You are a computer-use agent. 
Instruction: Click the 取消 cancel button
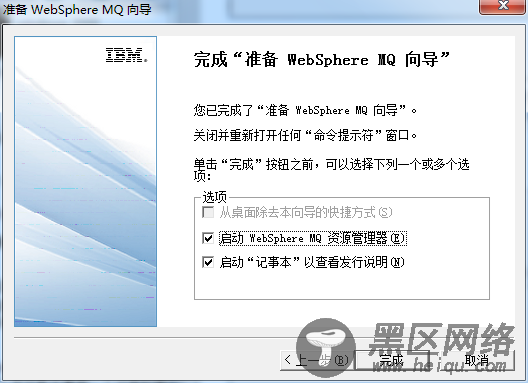coord(477,360)
